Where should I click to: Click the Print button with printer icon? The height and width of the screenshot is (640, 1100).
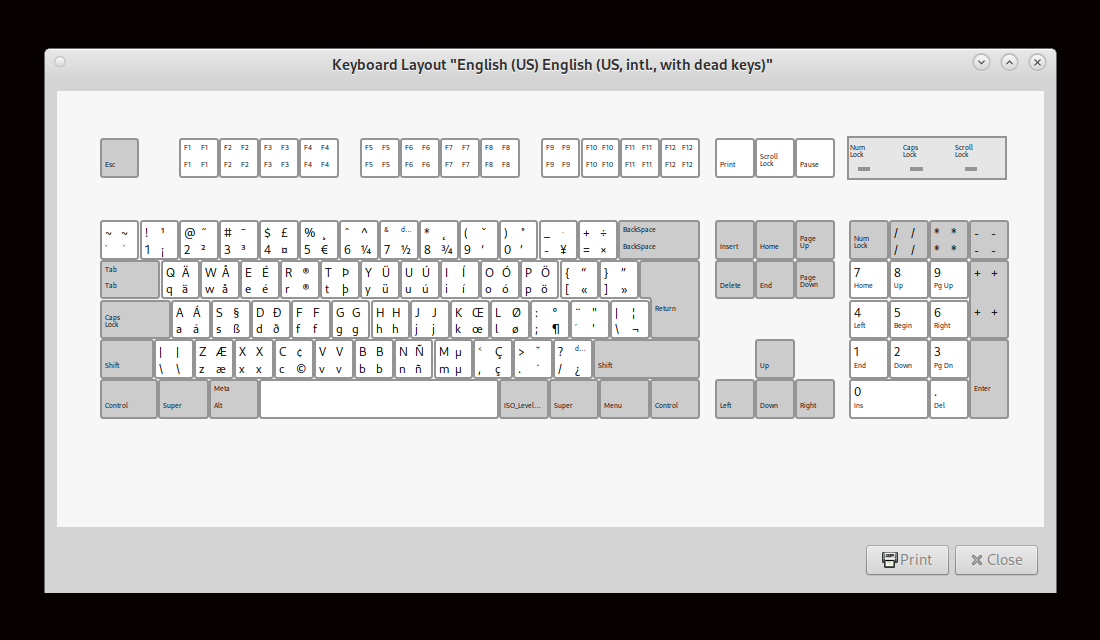[906, 560]
